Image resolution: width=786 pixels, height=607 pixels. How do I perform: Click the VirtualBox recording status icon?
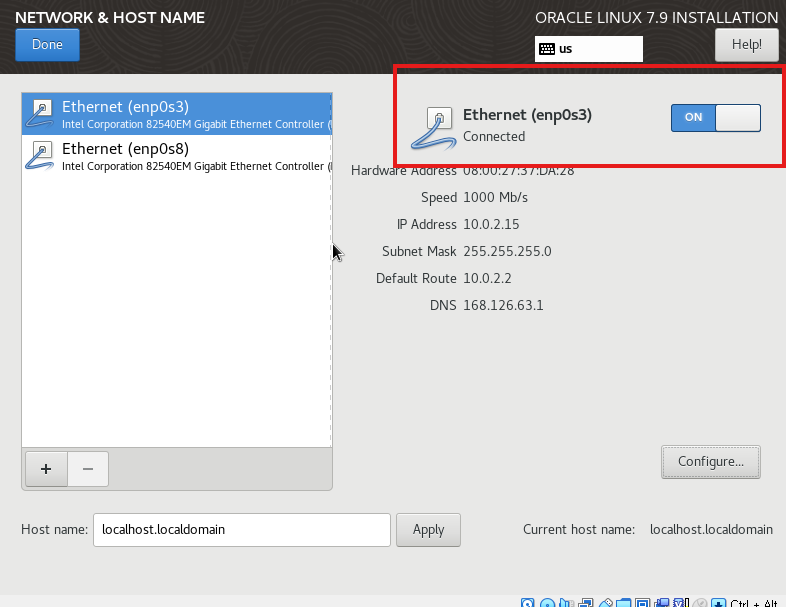[x=662, y=603]
